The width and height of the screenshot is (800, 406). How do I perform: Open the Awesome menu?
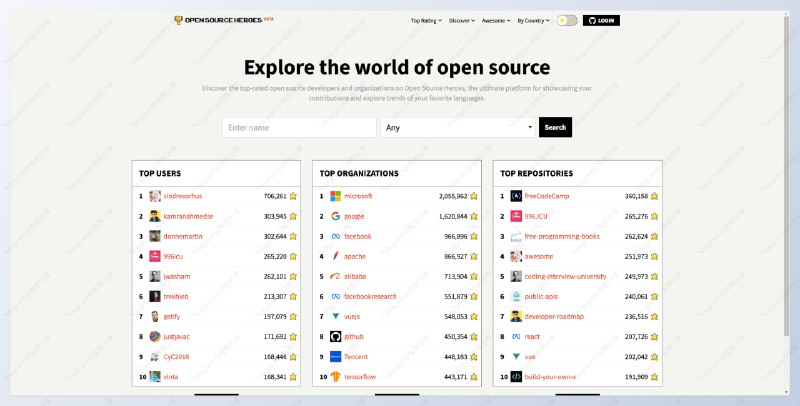point(497,20)
